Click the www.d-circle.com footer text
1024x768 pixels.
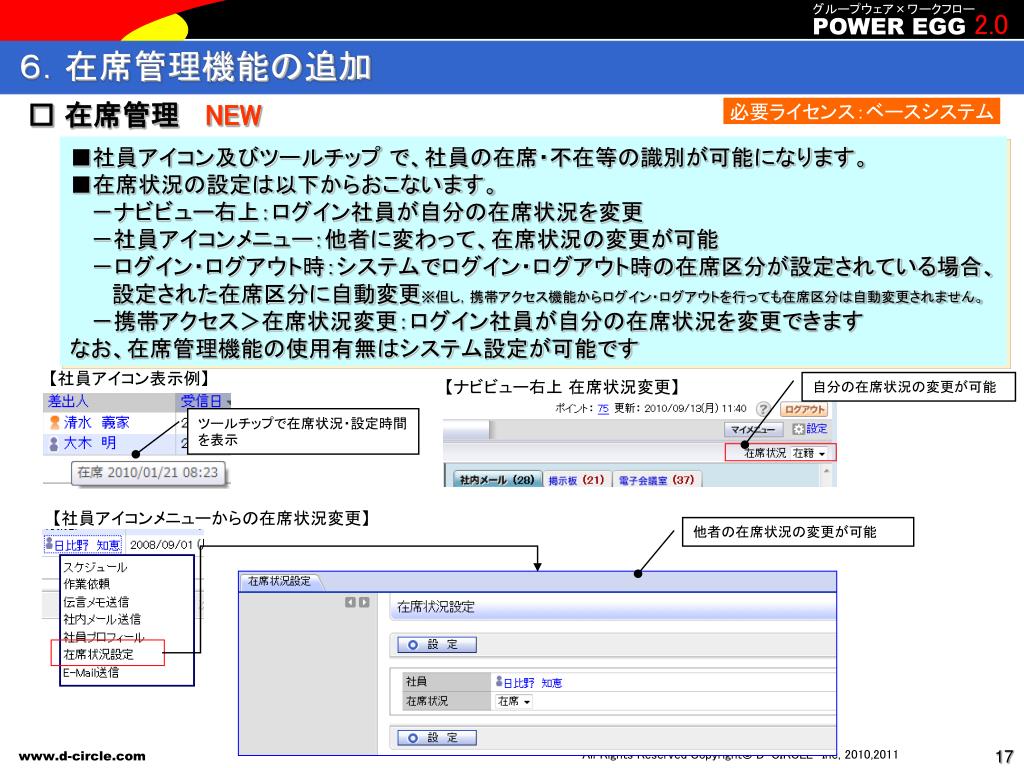pyautogui.click(x=82, y=756)
